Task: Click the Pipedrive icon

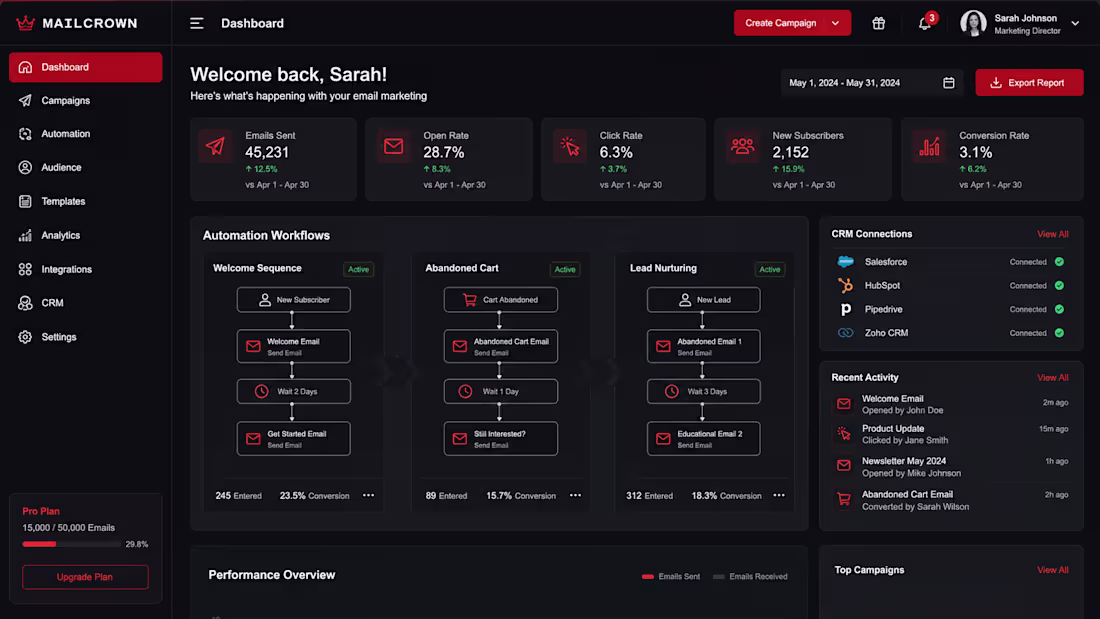Action: 845,310
